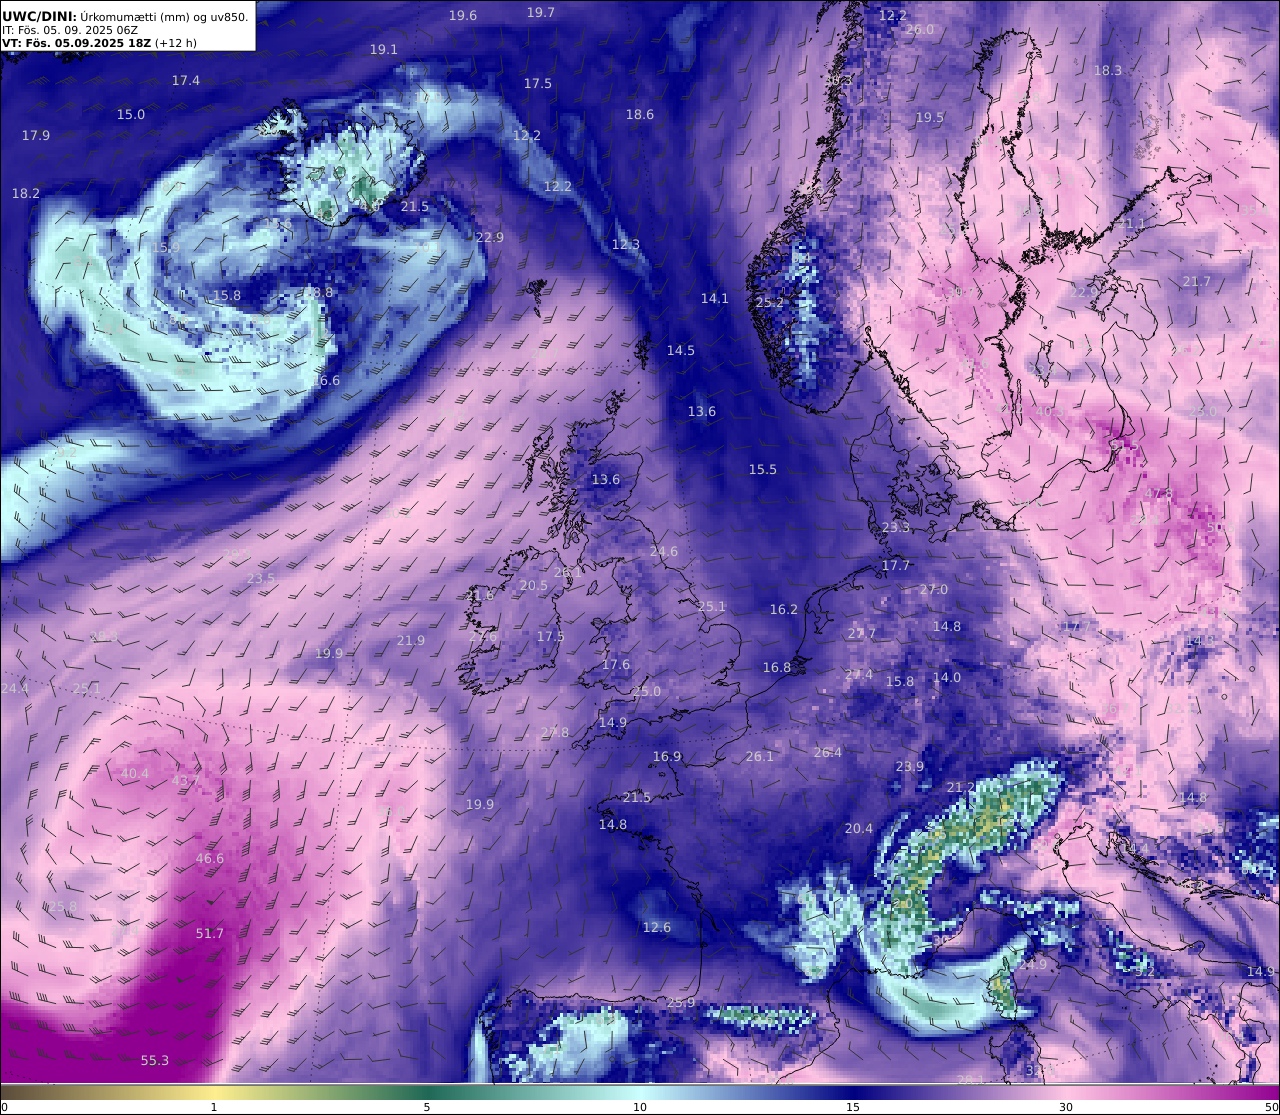Image resolution: width=1280 pixels, height=1115 pixels.
Task: Click the 23.3 value over Denmark
Action: tap(895, 528)
